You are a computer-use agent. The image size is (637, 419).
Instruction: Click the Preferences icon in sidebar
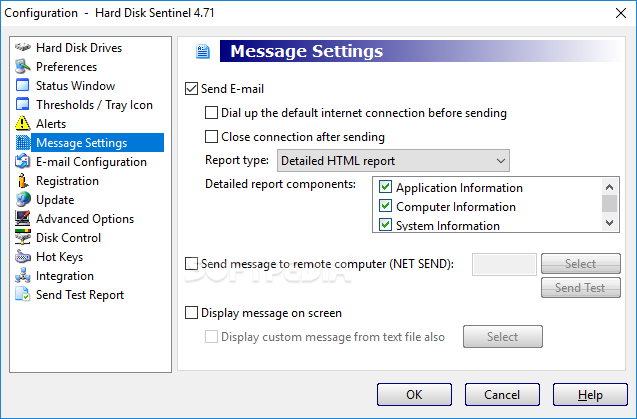pos(23,66)
